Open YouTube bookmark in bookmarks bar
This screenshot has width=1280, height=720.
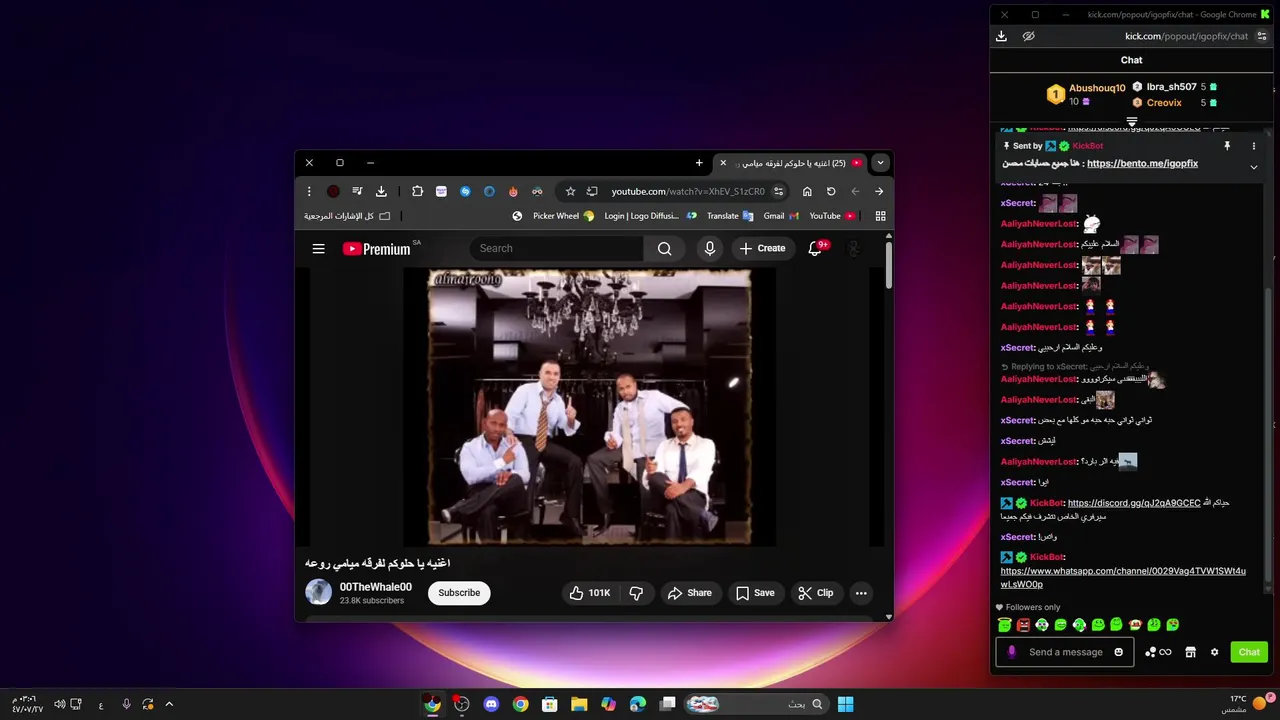[832, 216]
